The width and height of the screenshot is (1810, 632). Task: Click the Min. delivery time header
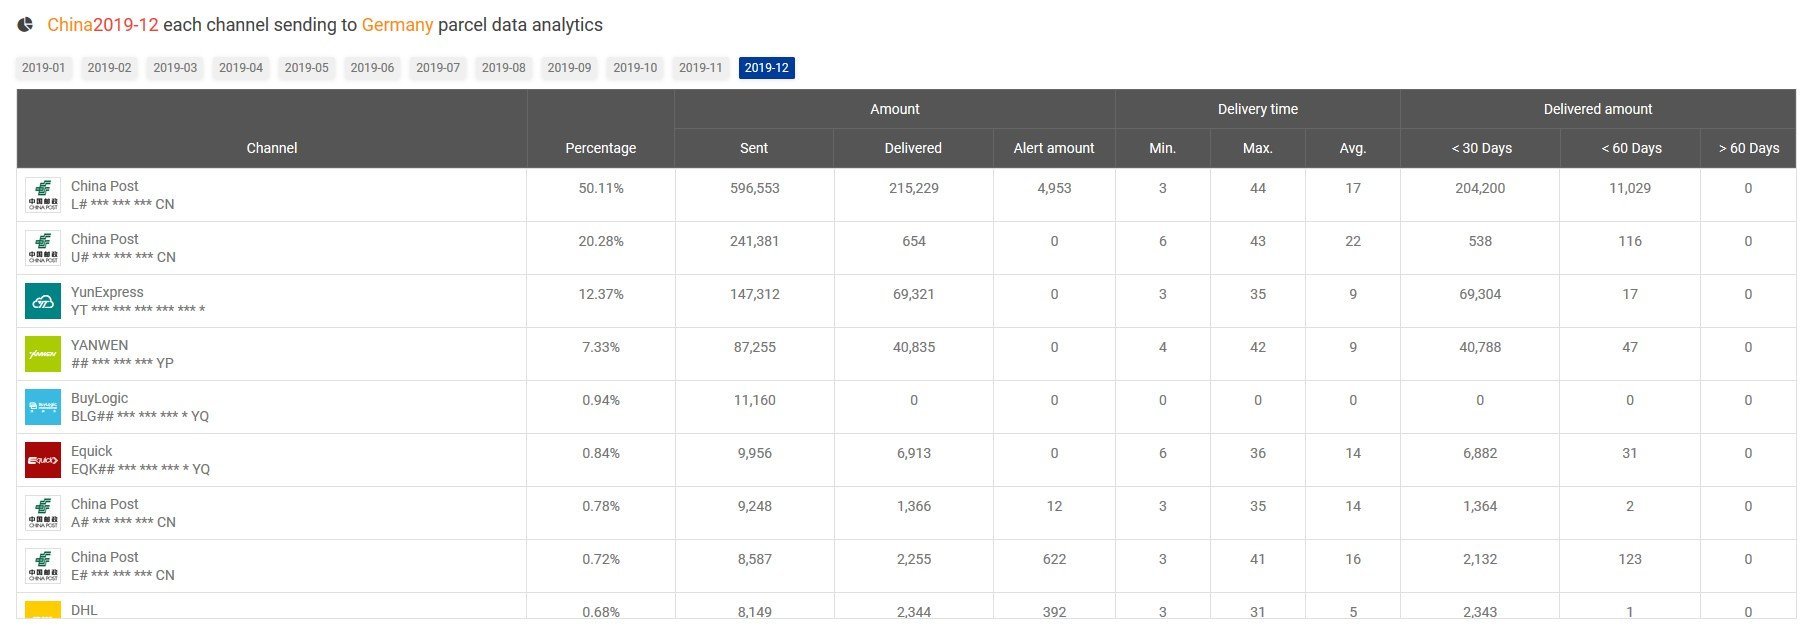click(x=1162, y=148)
